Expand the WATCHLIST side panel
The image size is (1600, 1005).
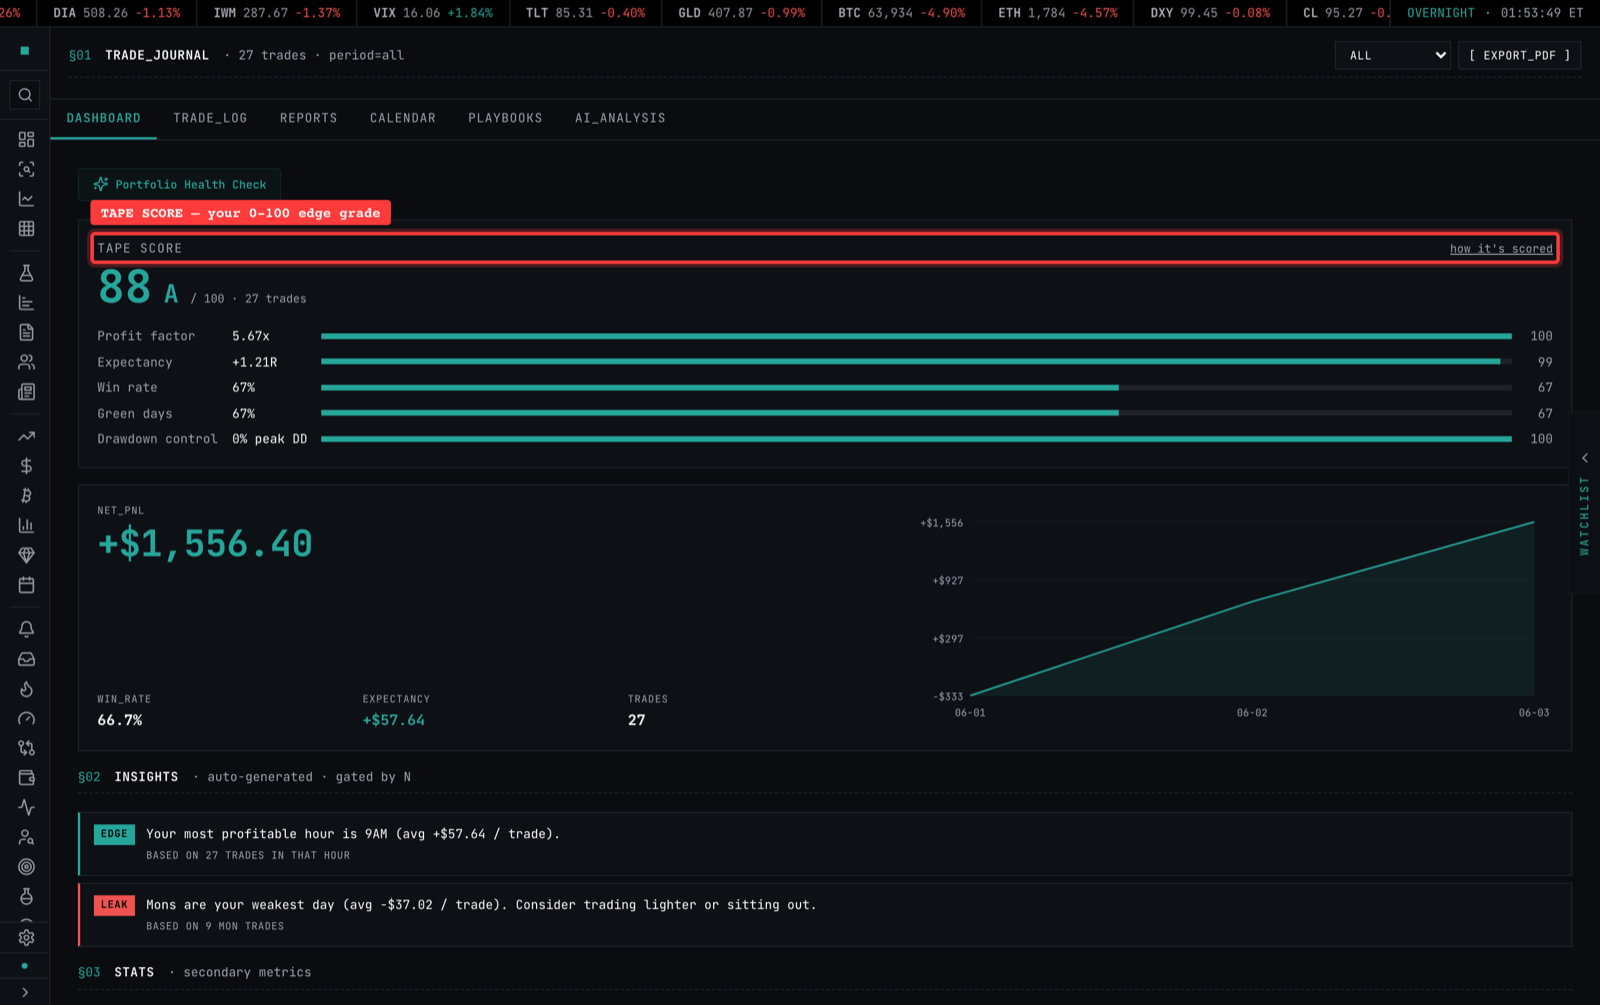1585,503
